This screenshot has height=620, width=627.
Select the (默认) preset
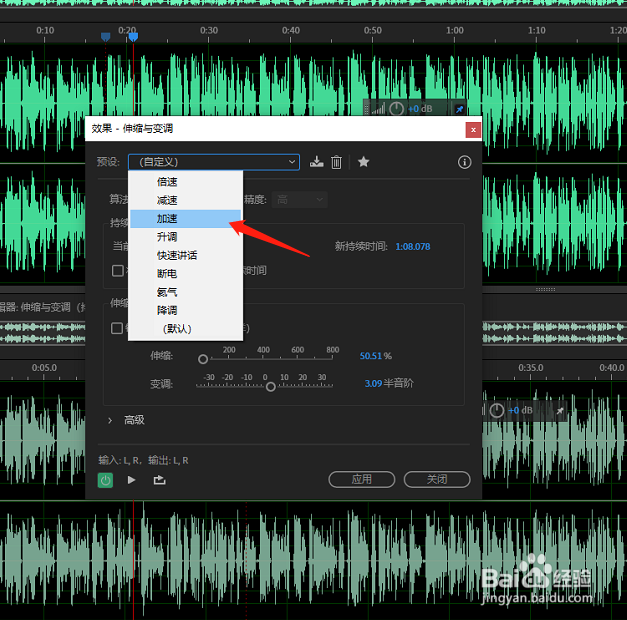pos(186,329)
